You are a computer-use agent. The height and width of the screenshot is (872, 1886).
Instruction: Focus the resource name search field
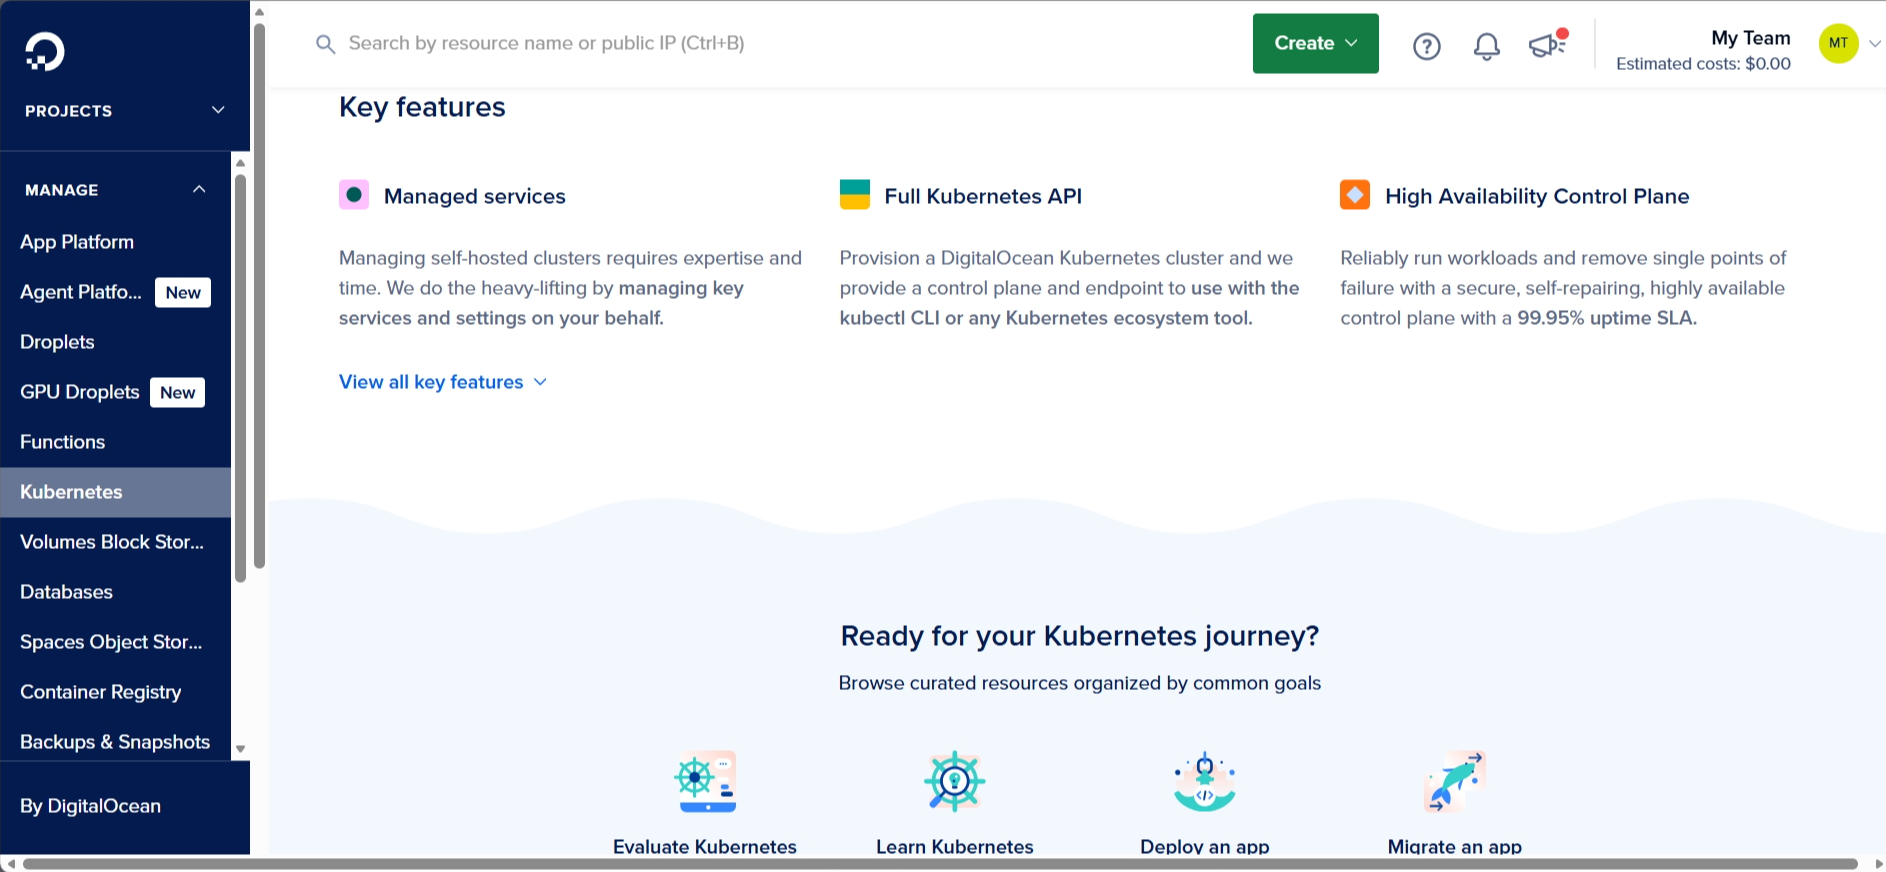click(546, 44)
